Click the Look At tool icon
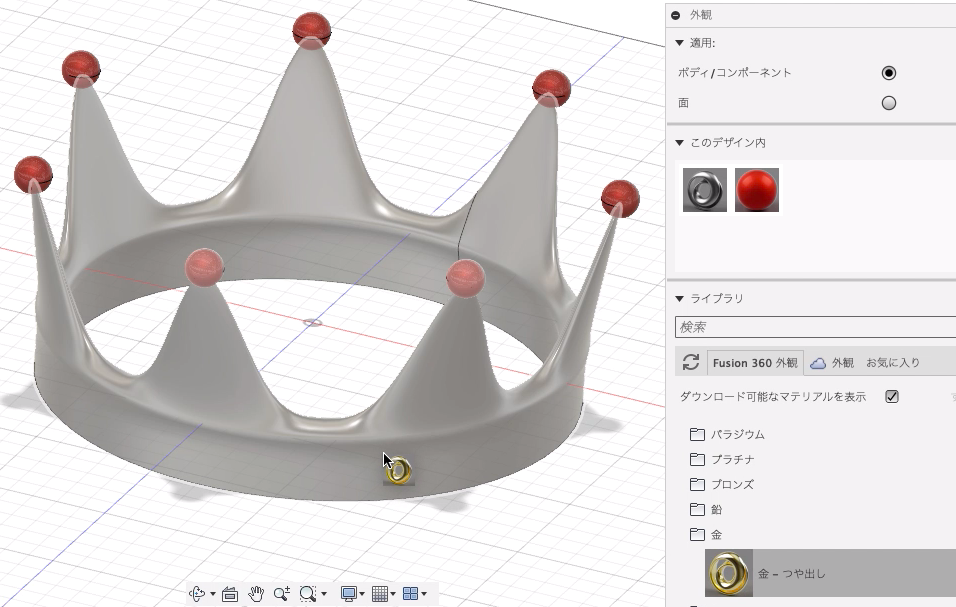Image resolution: width=956 pixels, height=607 pixels. pyautogui.click(x=230, y=594)
